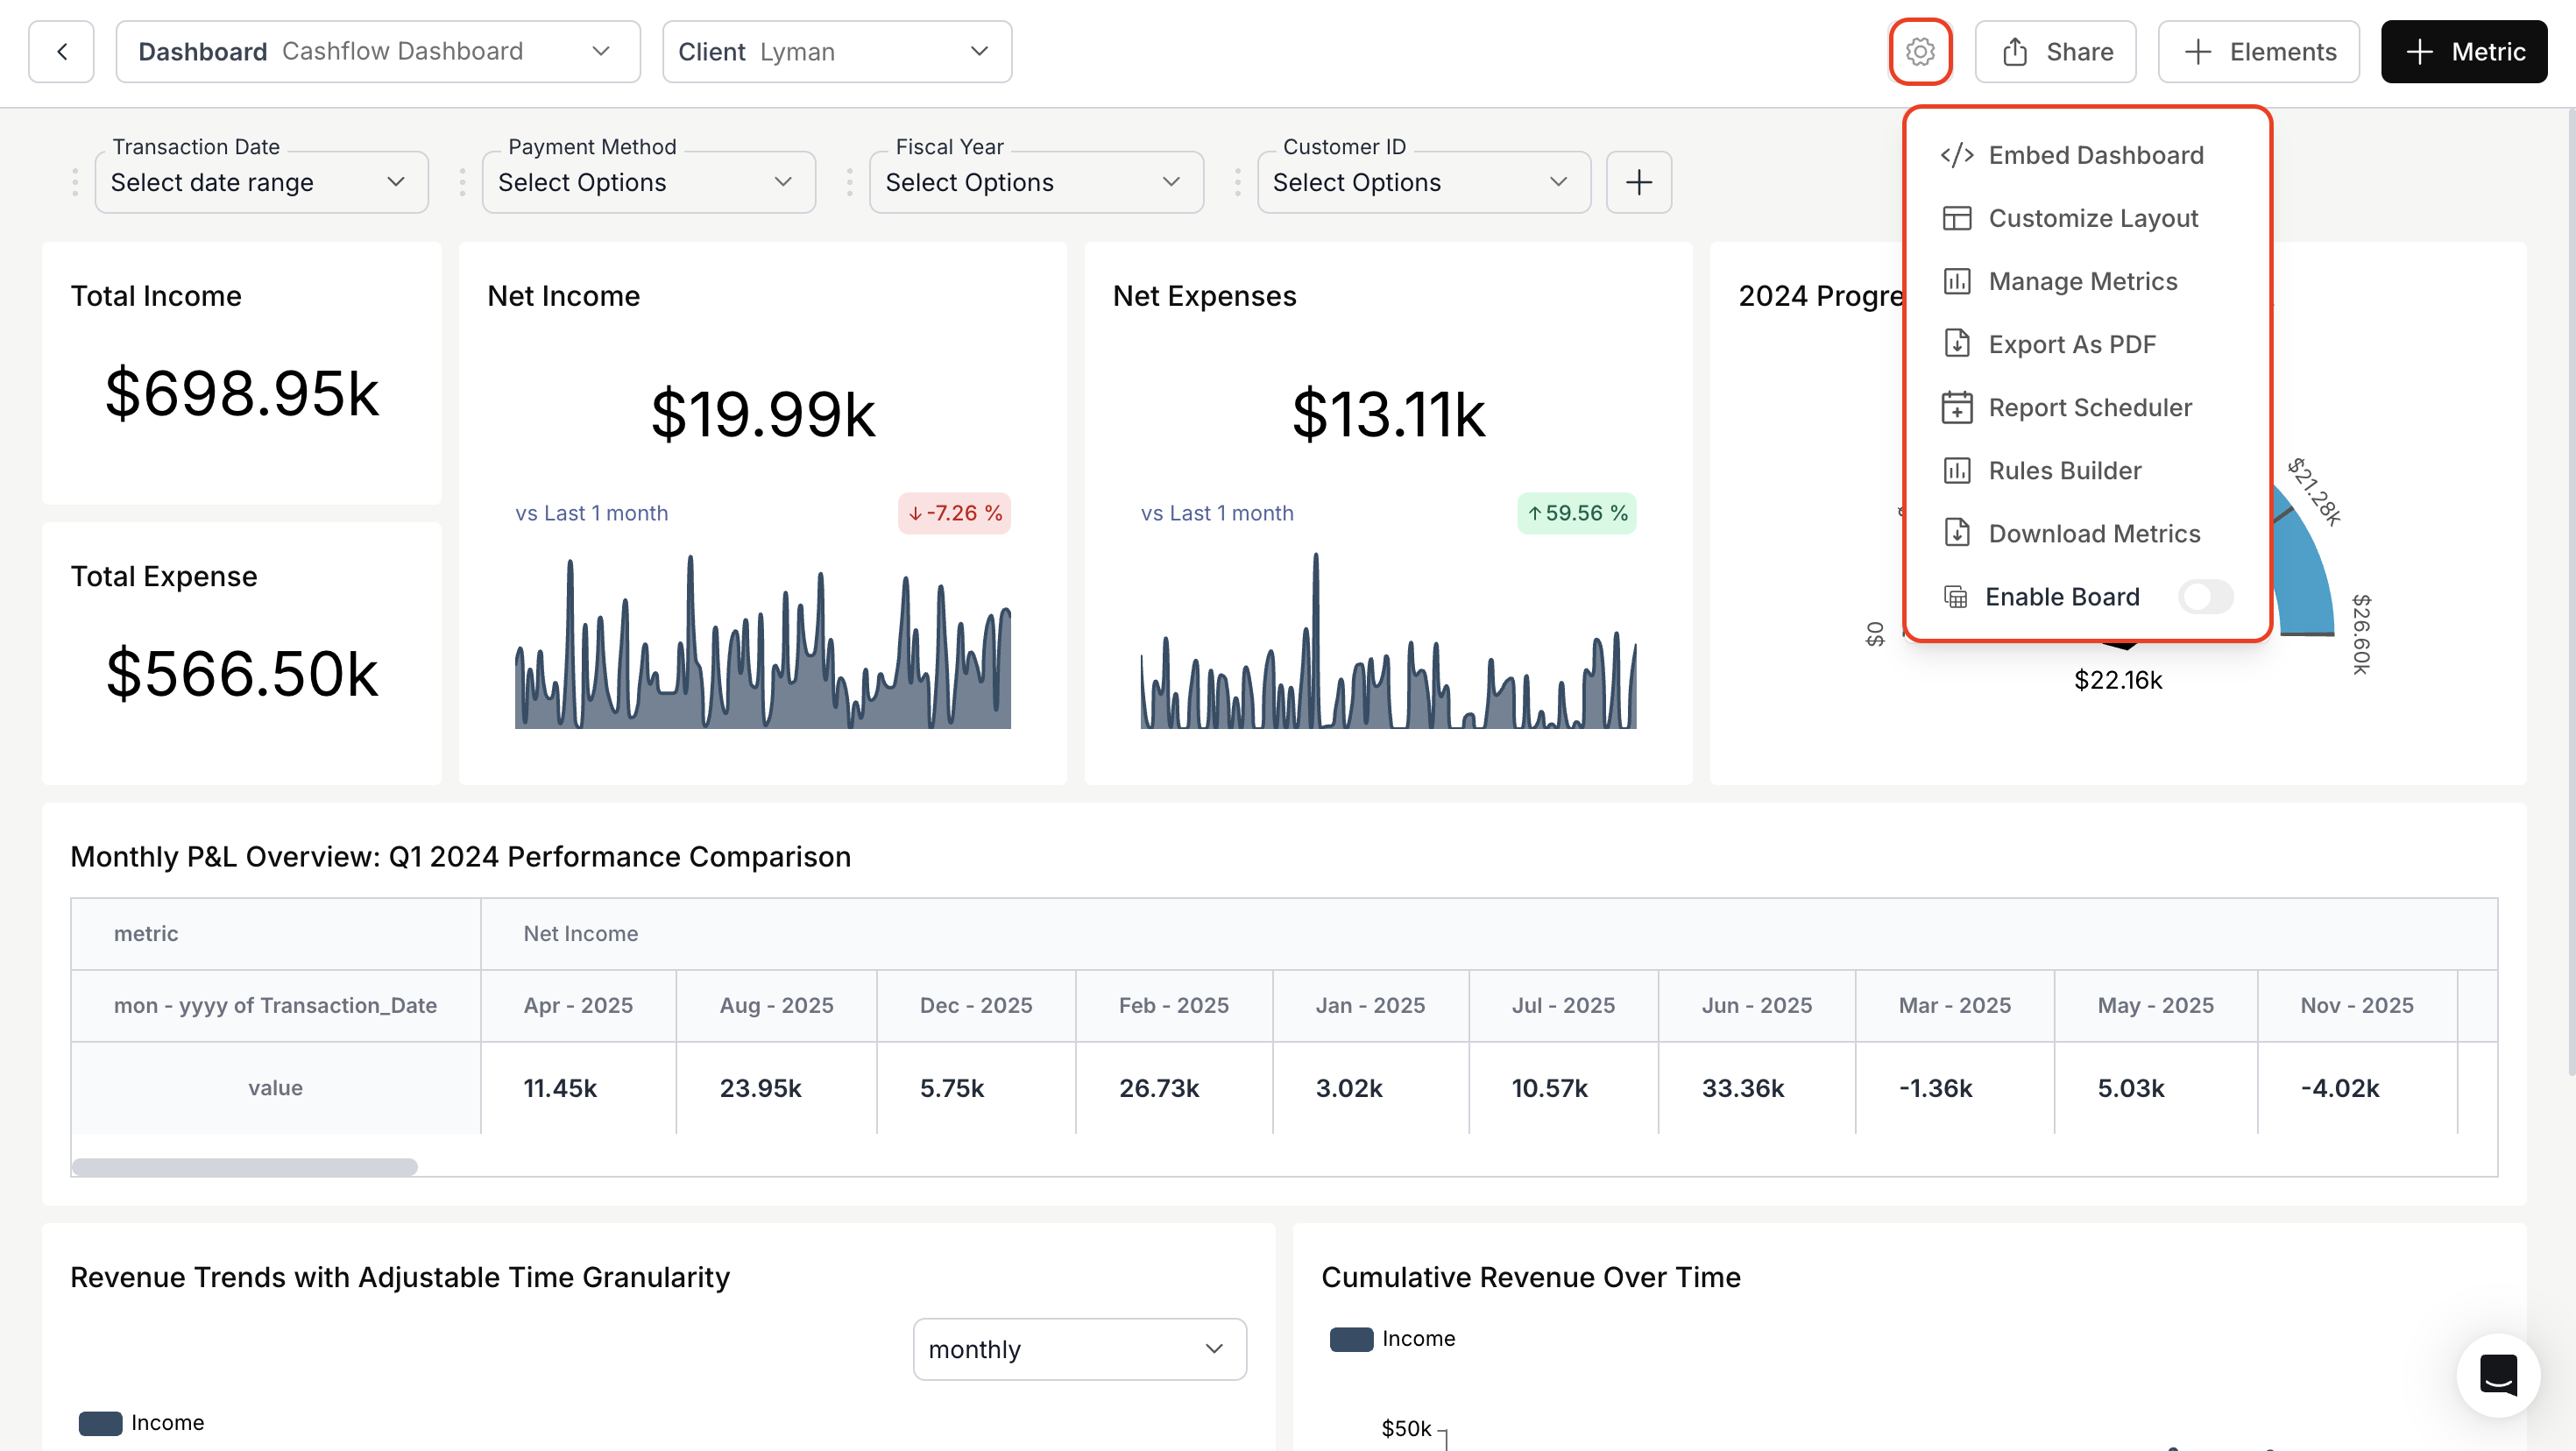Click the settings gear icon
Viewport: 2576px width, 1451px height.
1919,51
